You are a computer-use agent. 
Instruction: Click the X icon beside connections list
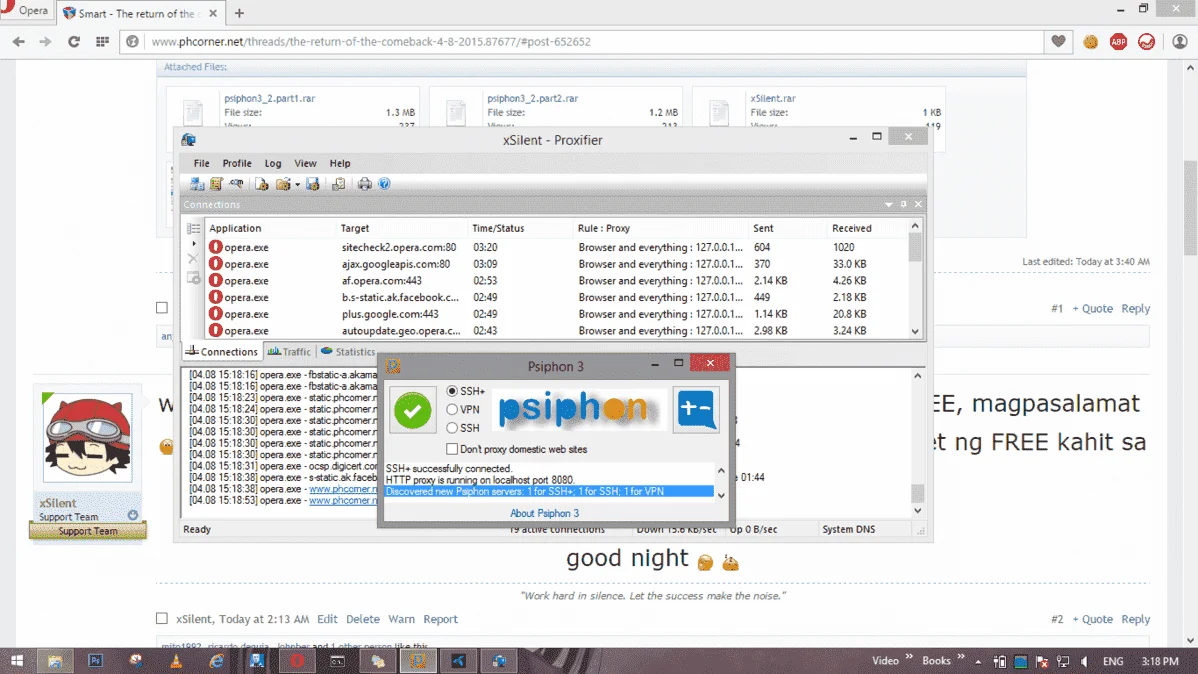(193, 259)
